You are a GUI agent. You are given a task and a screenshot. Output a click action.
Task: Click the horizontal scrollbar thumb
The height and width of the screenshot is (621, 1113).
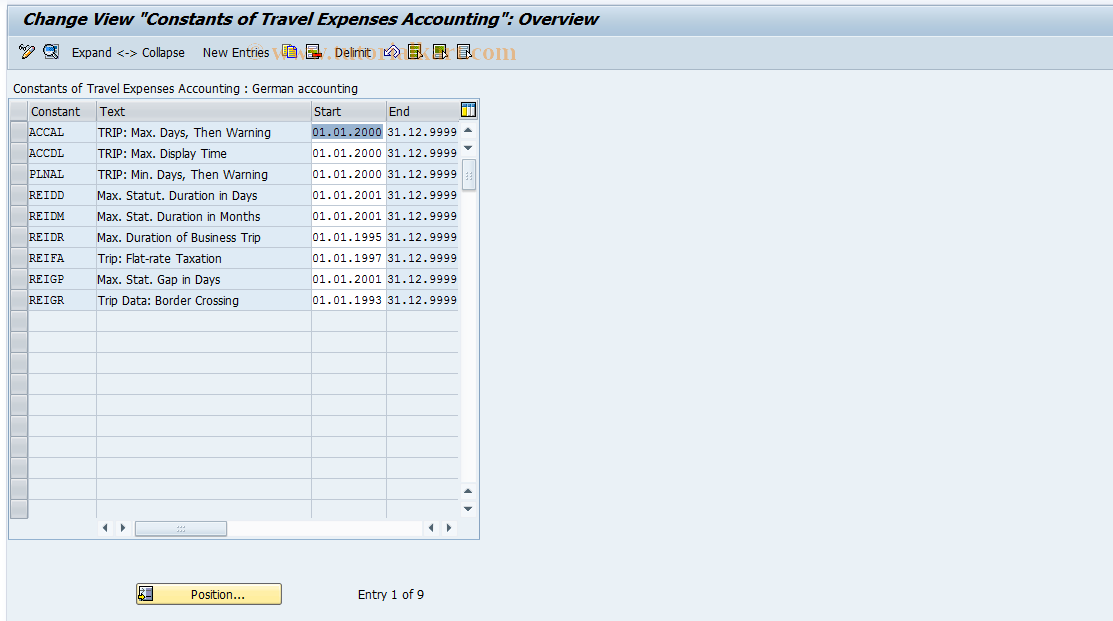click(x=181, y=528)
